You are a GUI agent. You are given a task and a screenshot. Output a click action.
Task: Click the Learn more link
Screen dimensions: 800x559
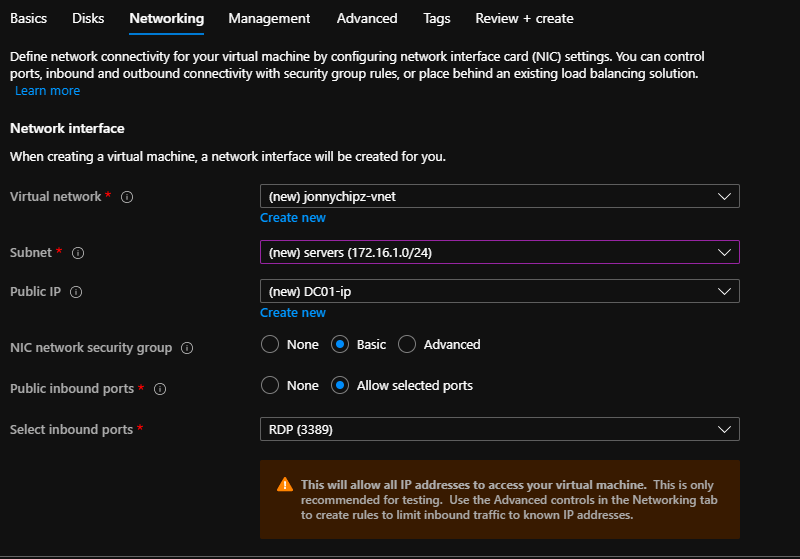[x=47, y=91]
